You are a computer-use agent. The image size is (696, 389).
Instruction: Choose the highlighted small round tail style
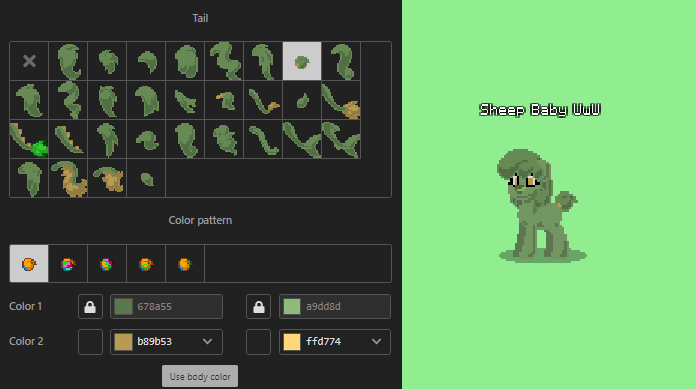click(302, 61)
